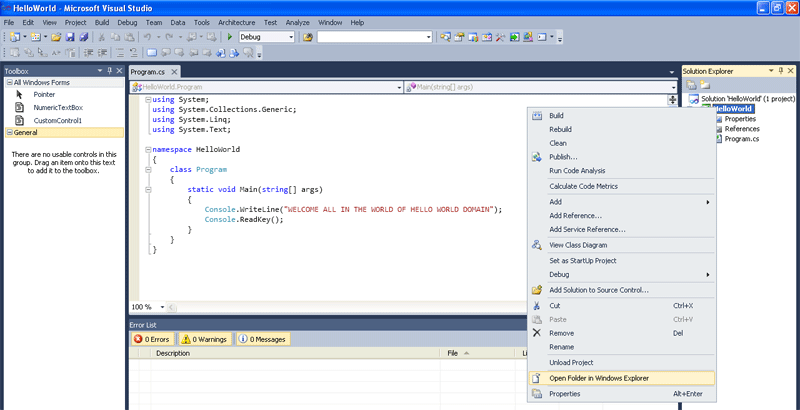The image size is (800, 410).
Task: Open the Main(string[] args) members dropdown
Action: click(x=673, y=87)
